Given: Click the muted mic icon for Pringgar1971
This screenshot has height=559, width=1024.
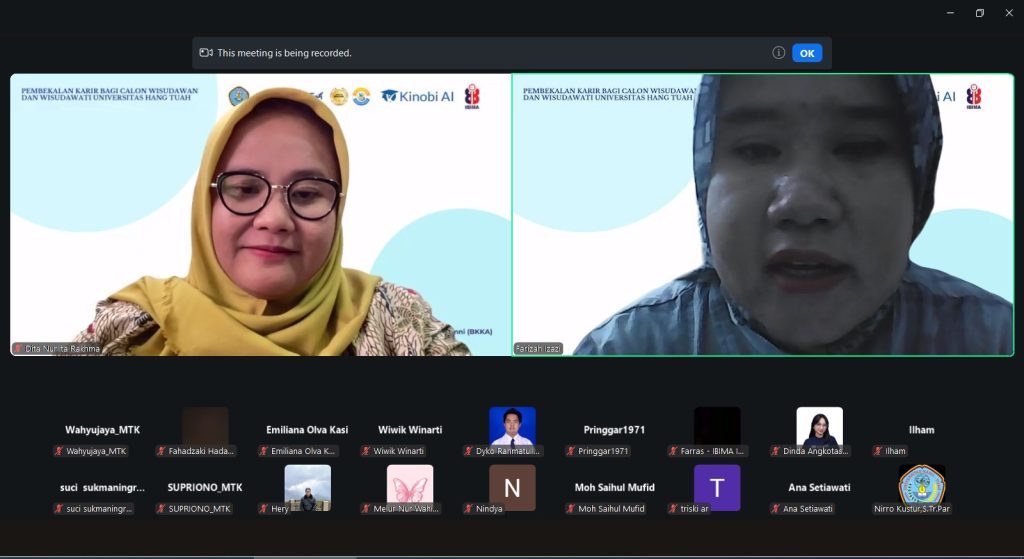Looking at the screenshot, I should point(571,451).
